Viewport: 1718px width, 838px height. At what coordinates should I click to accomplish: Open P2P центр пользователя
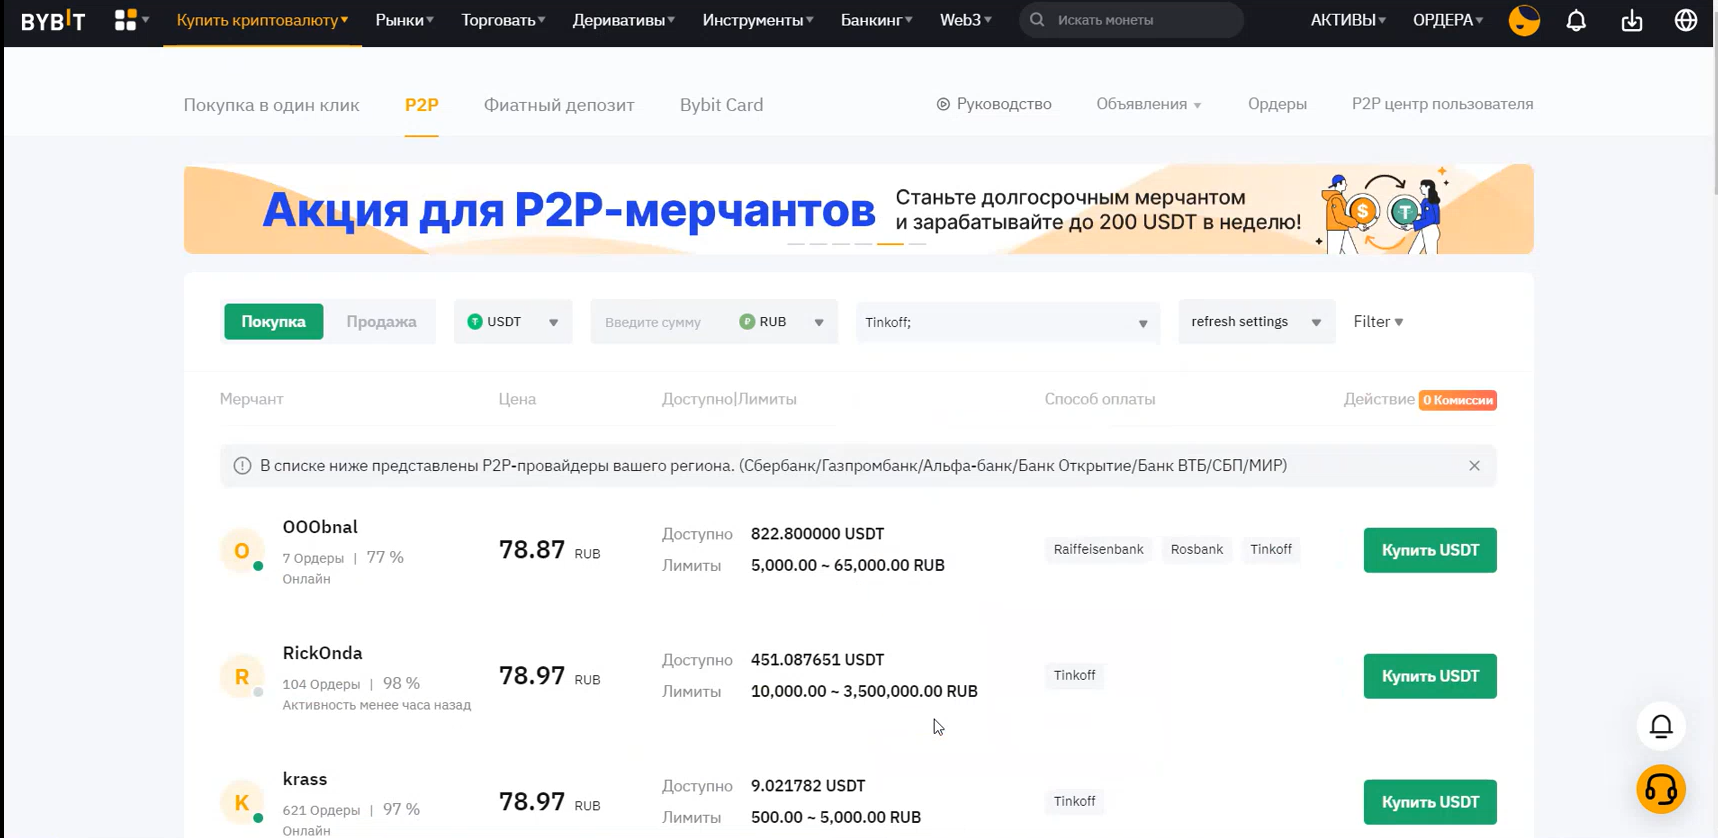point(1442,104)
